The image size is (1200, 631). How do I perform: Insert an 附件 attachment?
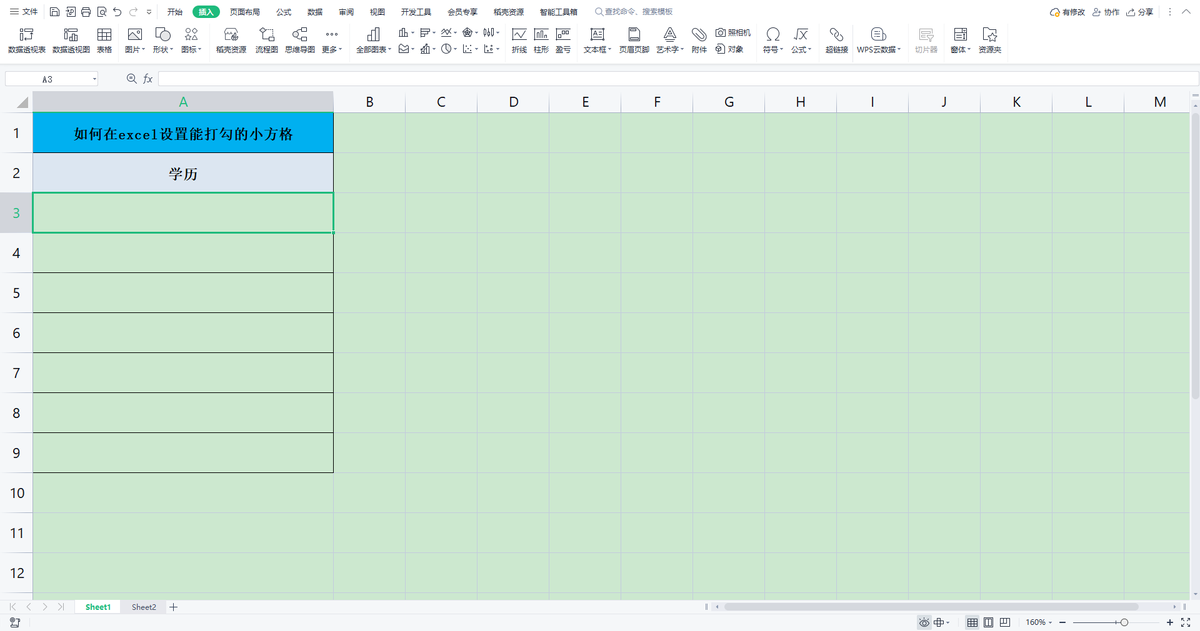(x=699, y=40)
